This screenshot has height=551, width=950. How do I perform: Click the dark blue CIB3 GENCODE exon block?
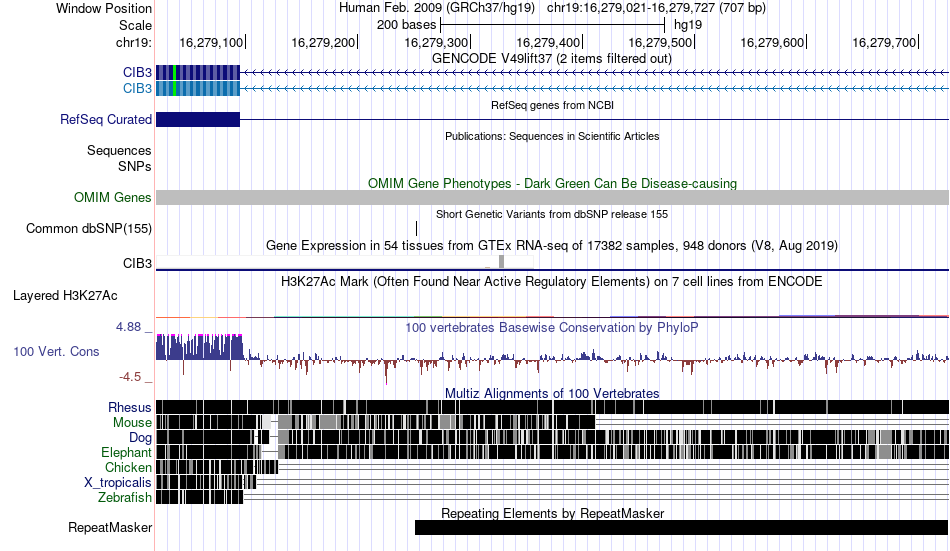click(x=198, y=72)
